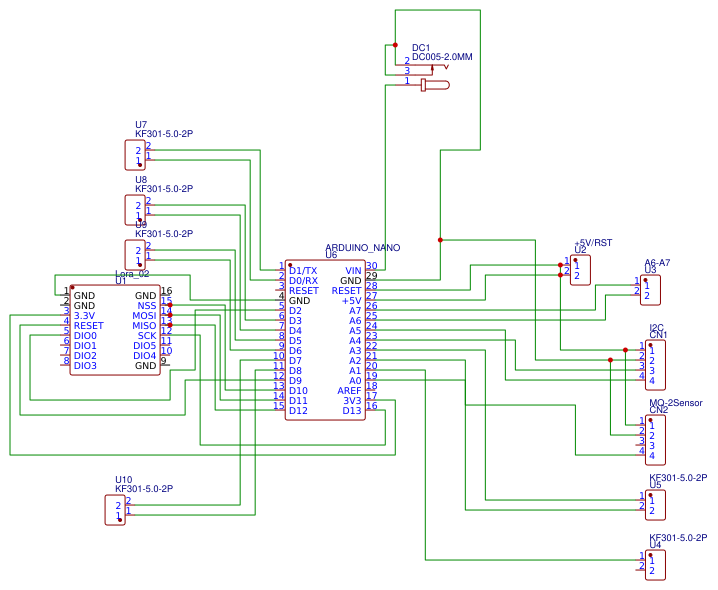Select the CN1 I2C connector symbol

pyautogui.click(x=655, y=365)
